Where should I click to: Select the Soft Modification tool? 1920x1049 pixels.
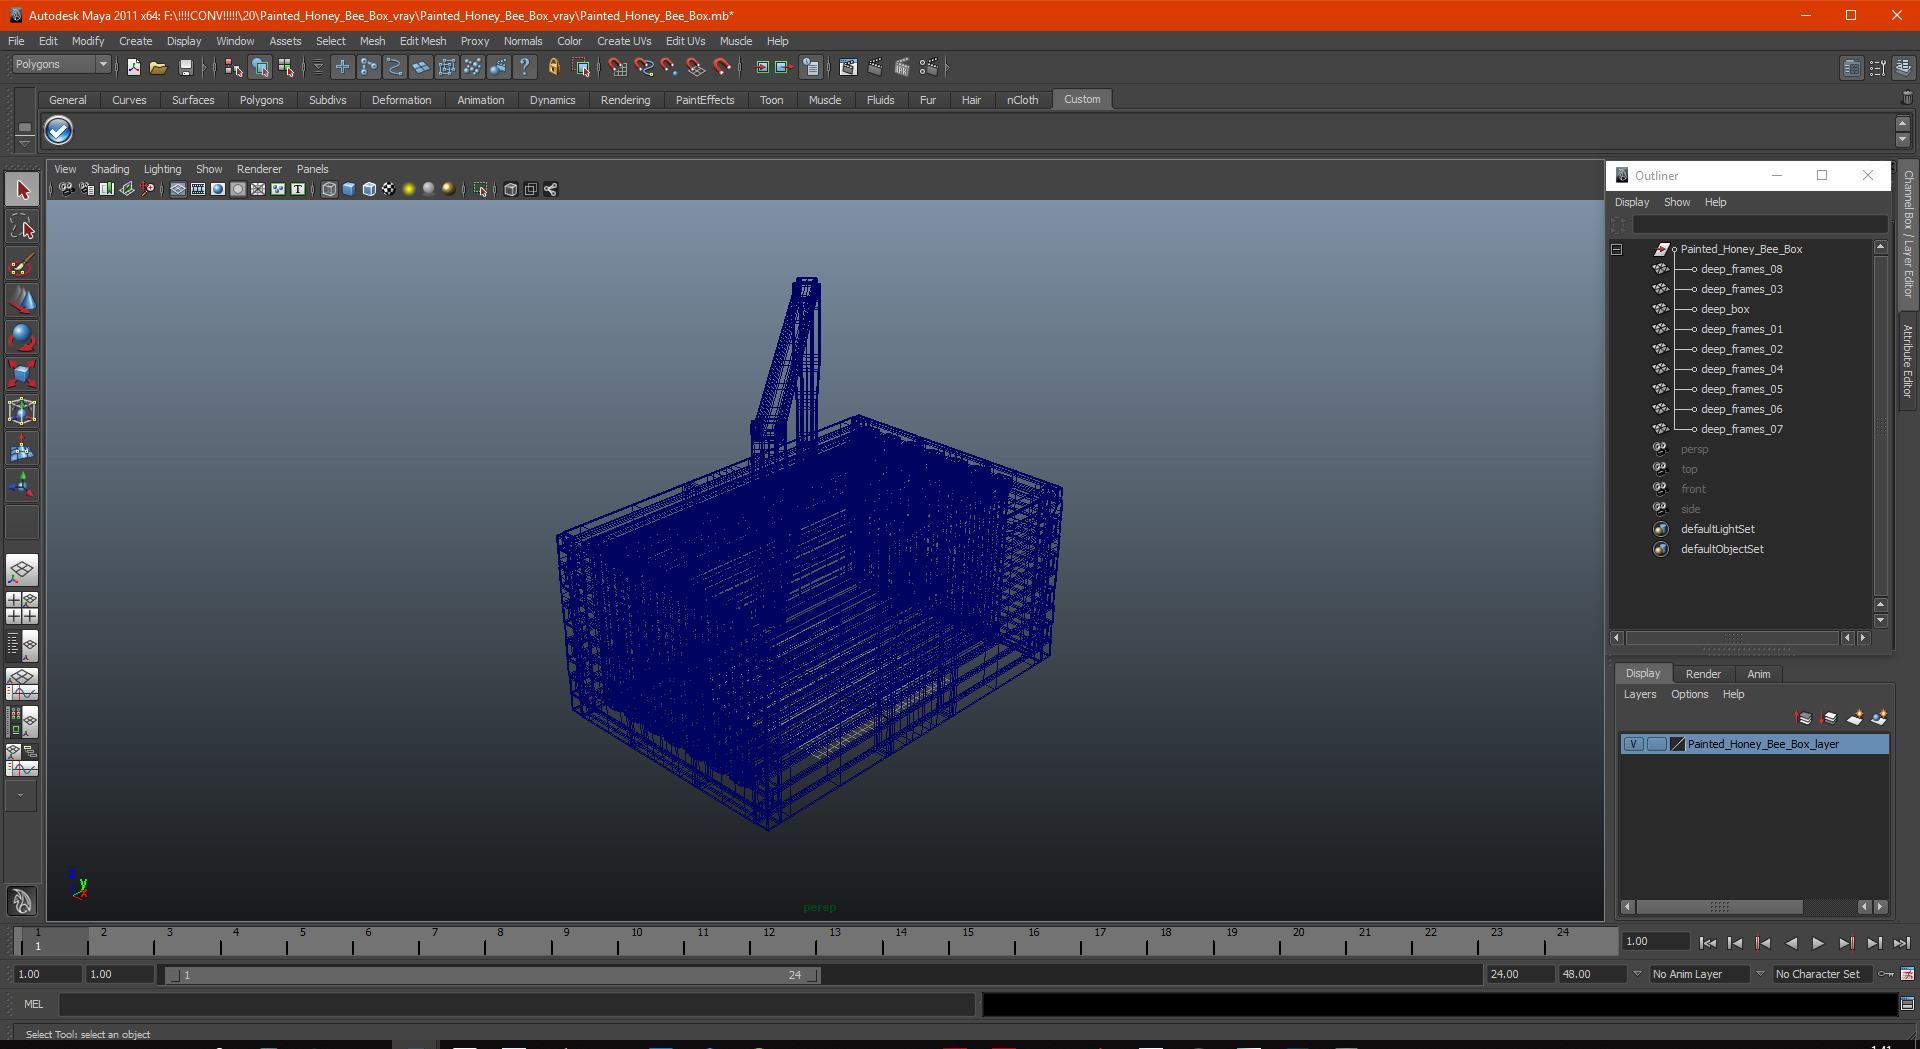coord(22,448)
